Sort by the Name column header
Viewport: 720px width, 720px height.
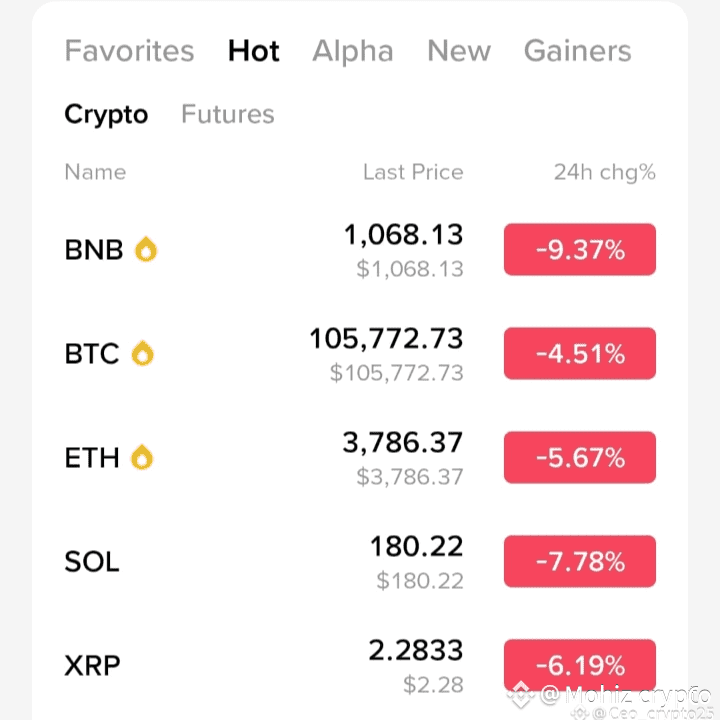point(95,172)
